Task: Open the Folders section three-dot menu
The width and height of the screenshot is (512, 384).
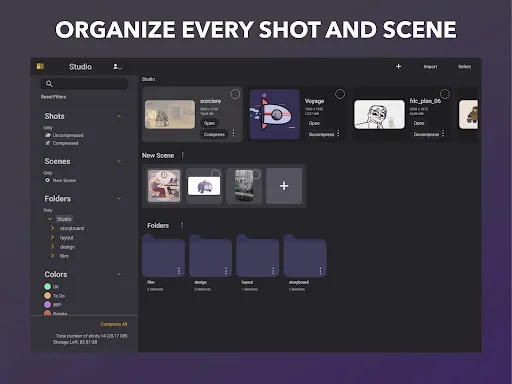Action: 182,226
